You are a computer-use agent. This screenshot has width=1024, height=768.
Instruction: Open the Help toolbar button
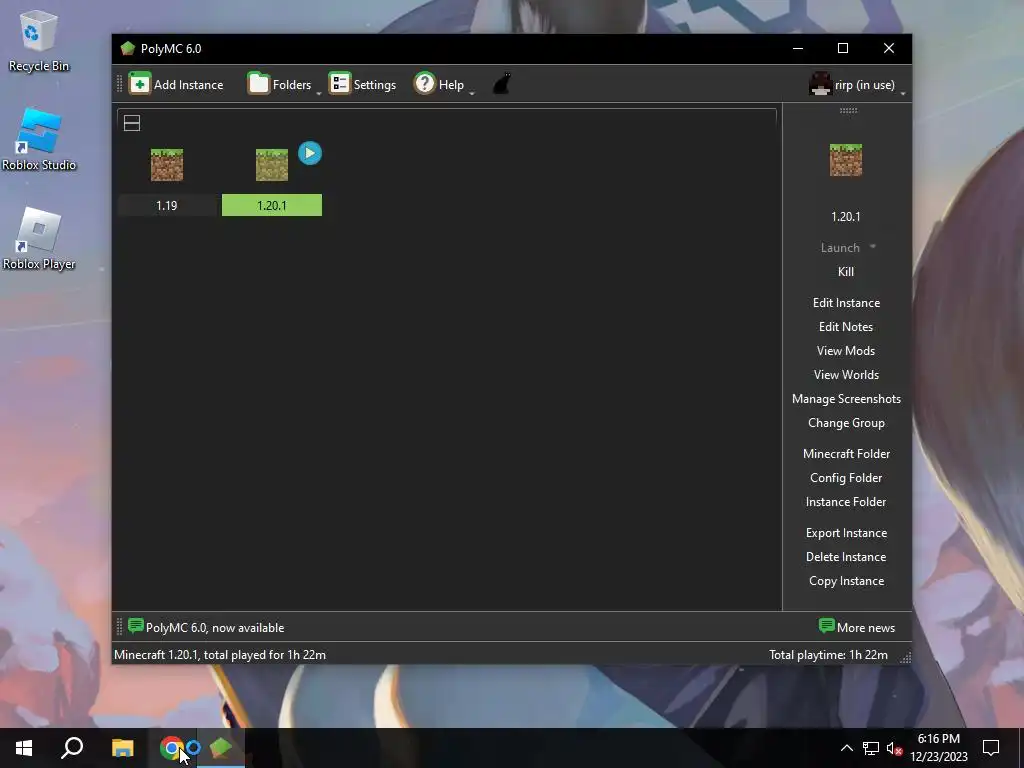[439, 84]
